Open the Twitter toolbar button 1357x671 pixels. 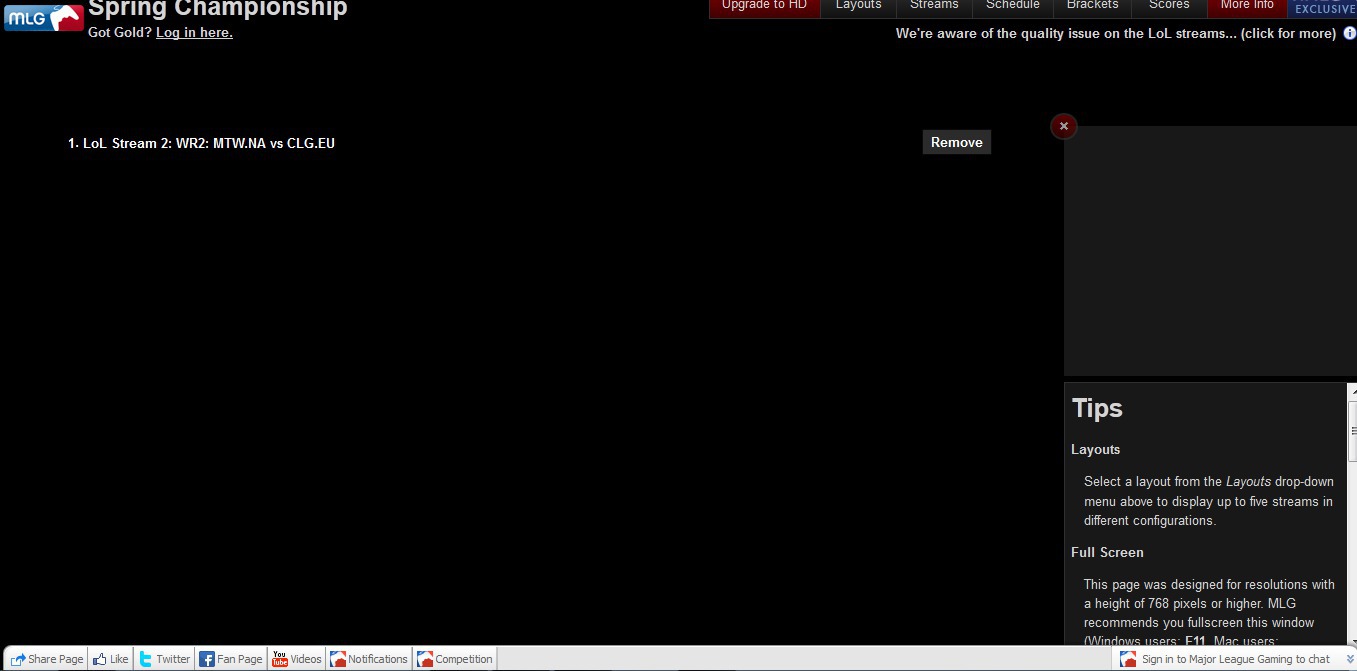(x=164, y=659)
